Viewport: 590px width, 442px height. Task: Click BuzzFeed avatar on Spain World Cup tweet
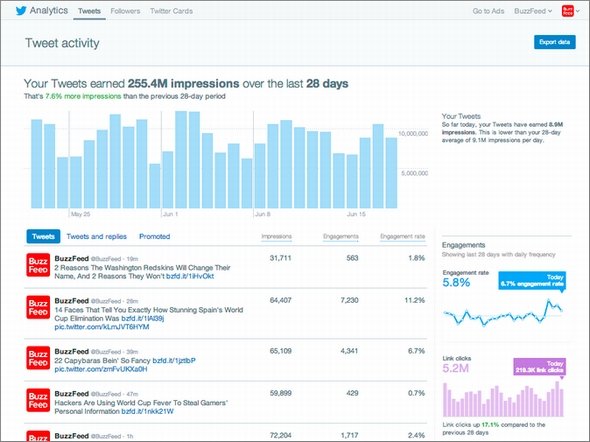click(38, 307)
